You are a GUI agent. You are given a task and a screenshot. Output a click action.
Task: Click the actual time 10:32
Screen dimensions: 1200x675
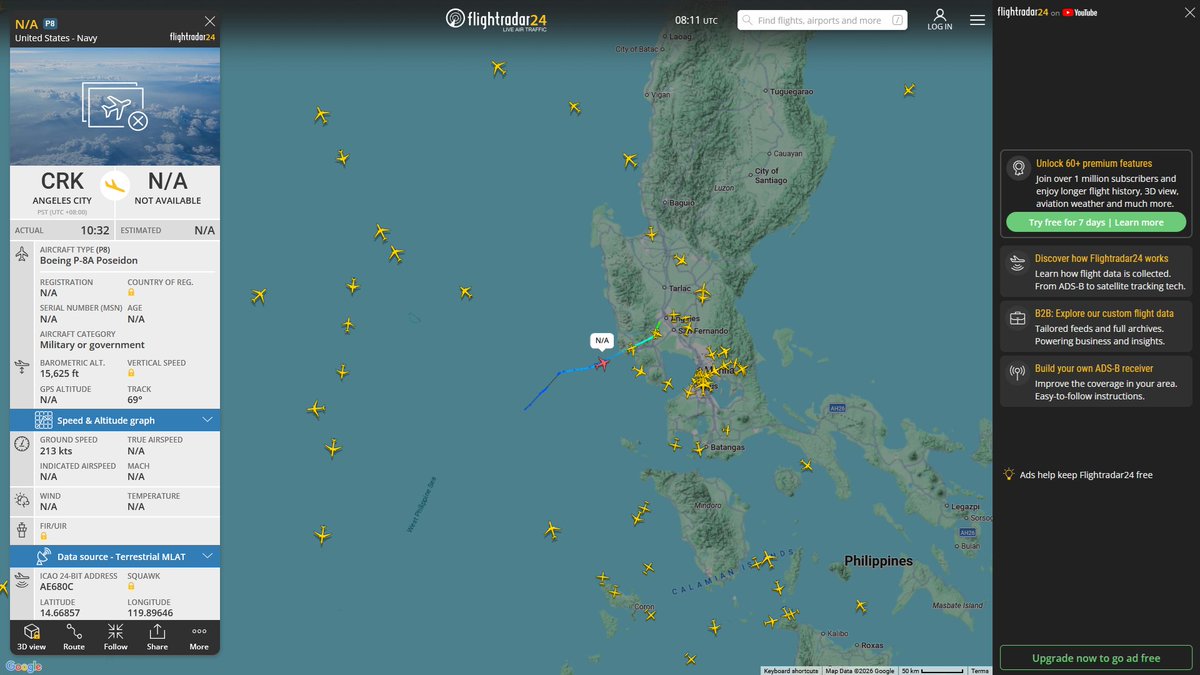pos(95,230)
